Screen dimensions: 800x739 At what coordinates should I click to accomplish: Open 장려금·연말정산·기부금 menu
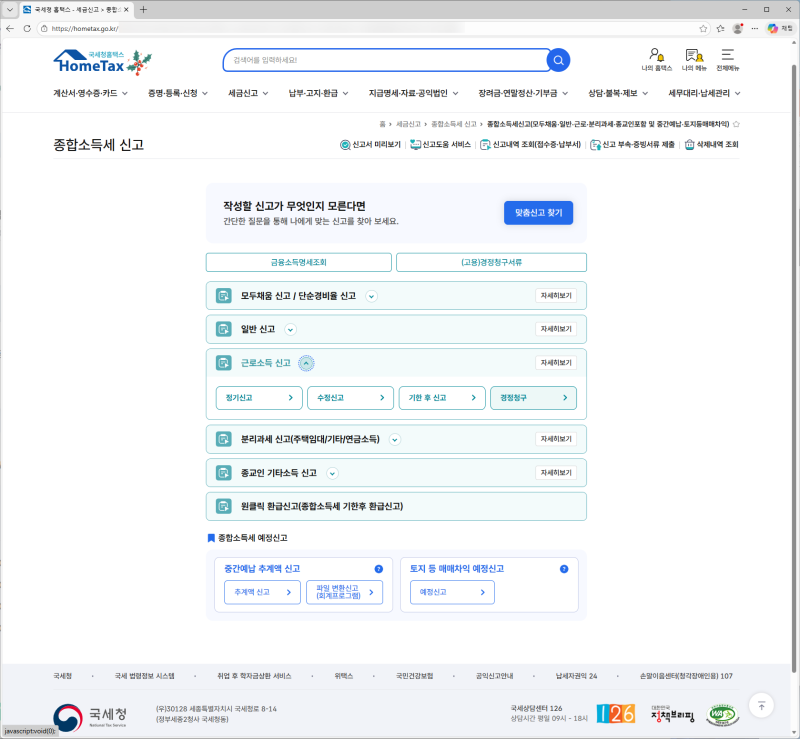click(523, 93)
